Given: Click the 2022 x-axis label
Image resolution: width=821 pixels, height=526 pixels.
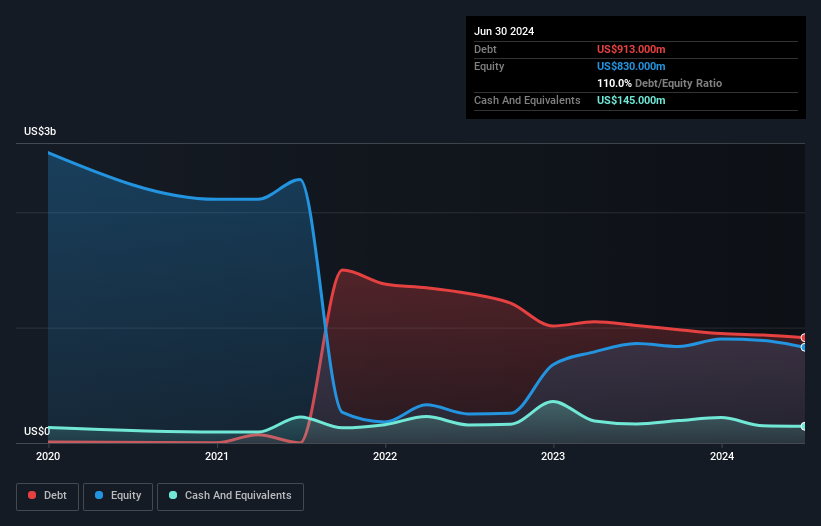Looking at the screenshot, I should click(x=385, y=456).
